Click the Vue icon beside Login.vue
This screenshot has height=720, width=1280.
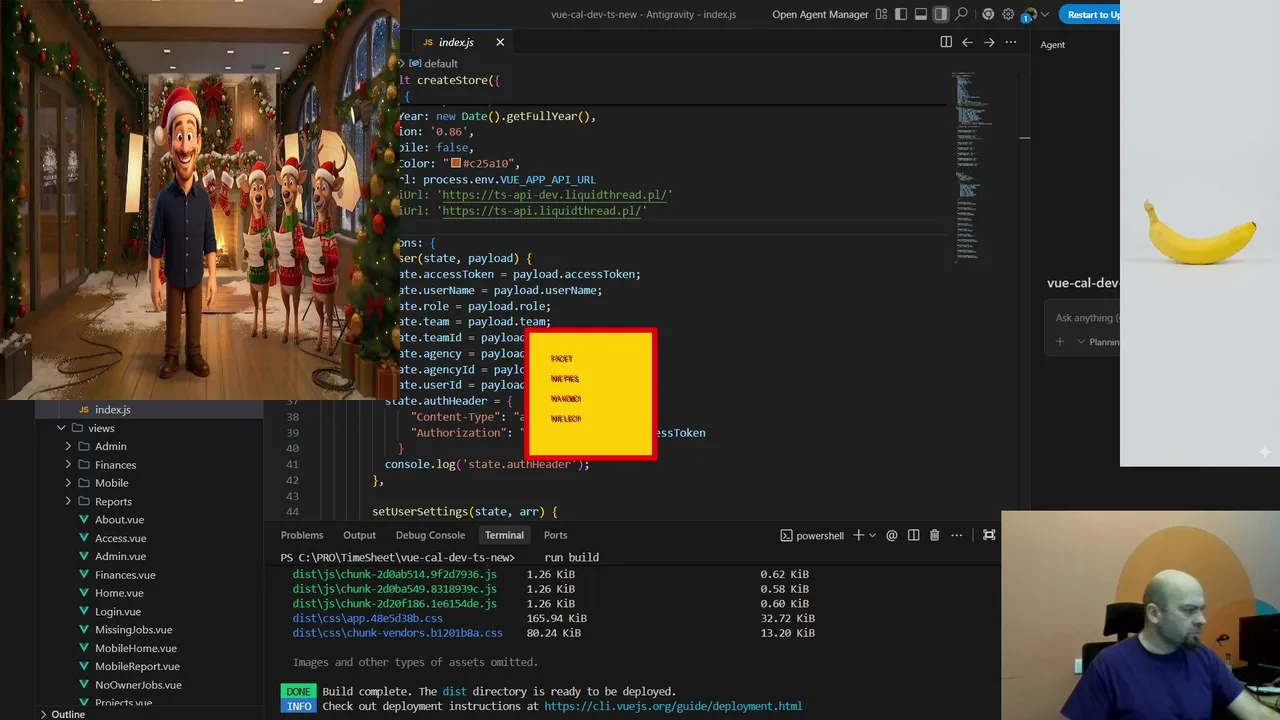[x=85, y=612]
